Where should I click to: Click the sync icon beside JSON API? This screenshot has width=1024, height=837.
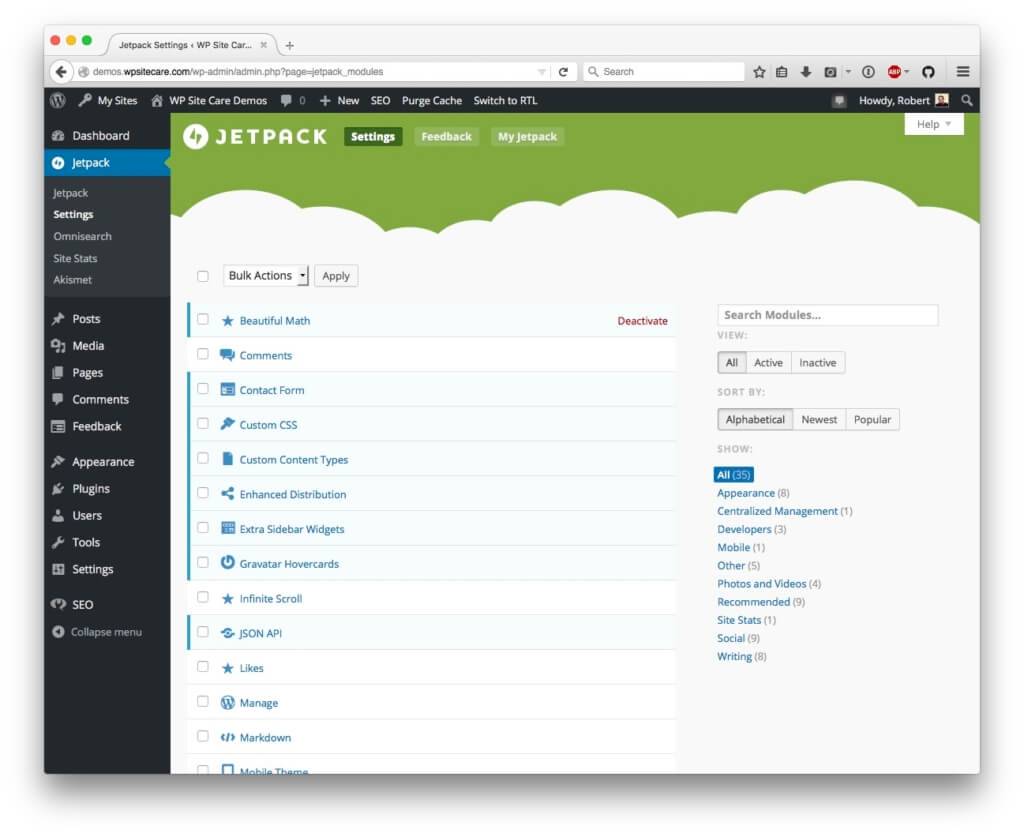click(227, 633)
